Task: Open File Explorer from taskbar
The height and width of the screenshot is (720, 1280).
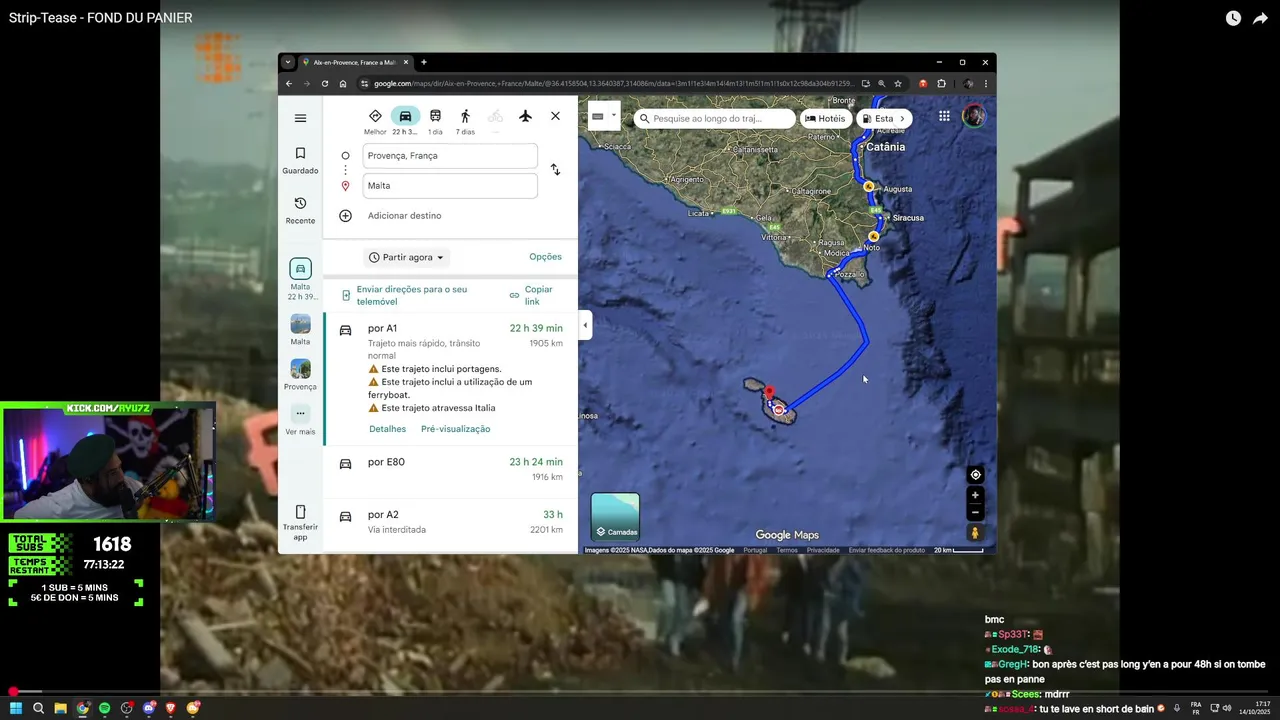Action: pos(60,708)
